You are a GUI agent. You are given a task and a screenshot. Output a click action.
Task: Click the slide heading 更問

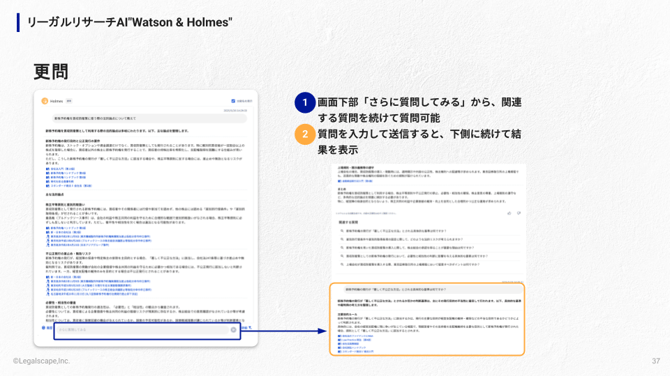[x=51, y=71]
